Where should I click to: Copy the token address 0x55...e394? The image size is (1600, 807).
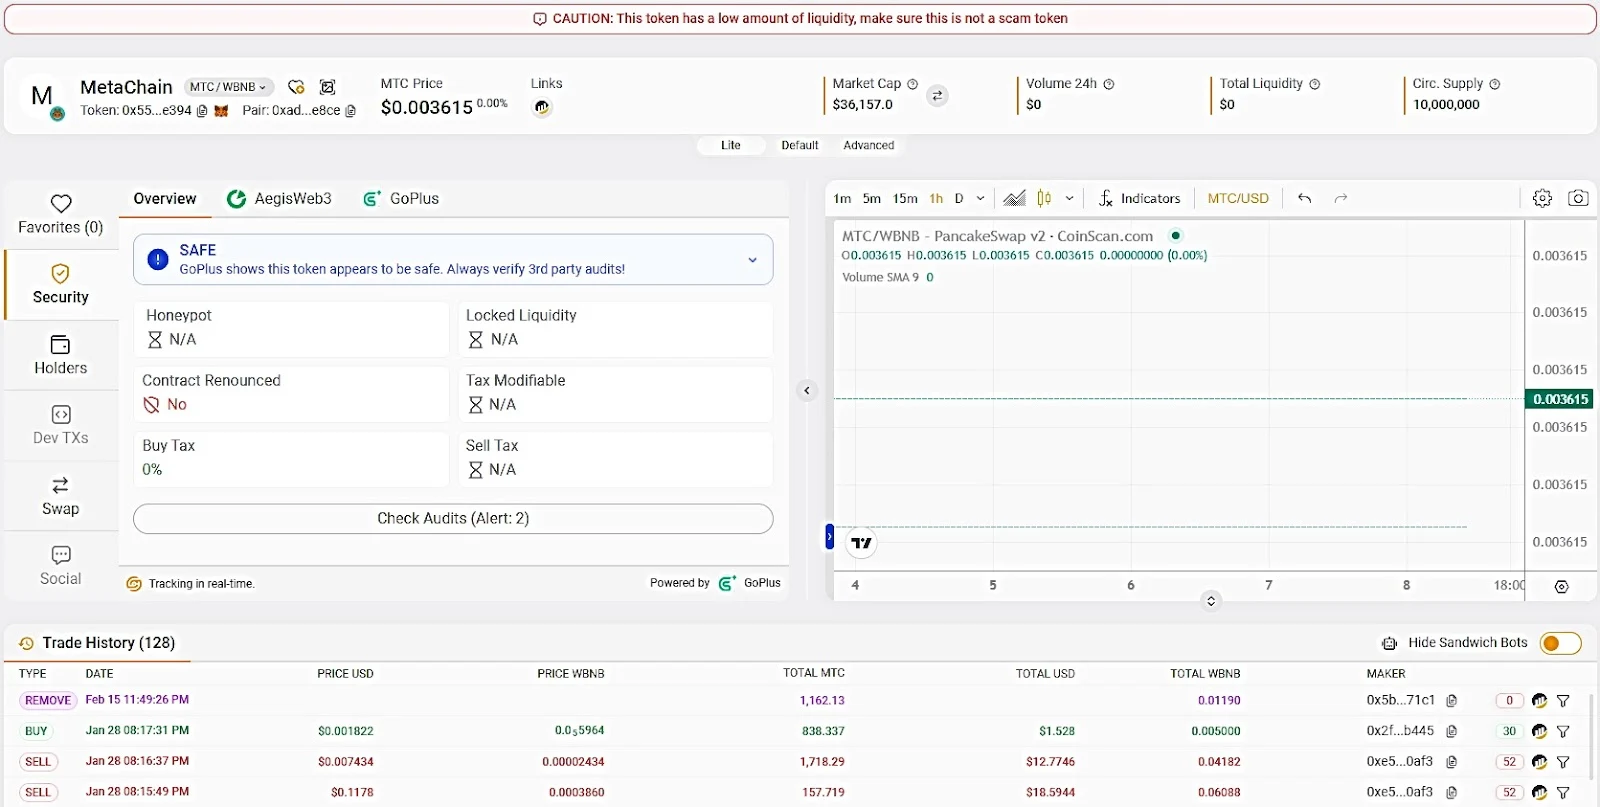point(202,111)
